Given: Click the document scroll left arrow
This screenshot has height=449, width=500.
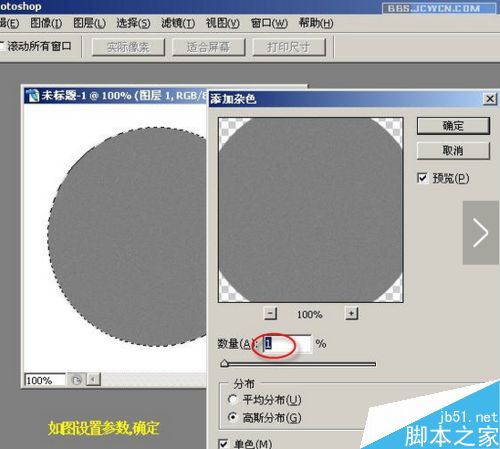Looking at the screenshot, I should pyautogui.click(x=93, y=379).
